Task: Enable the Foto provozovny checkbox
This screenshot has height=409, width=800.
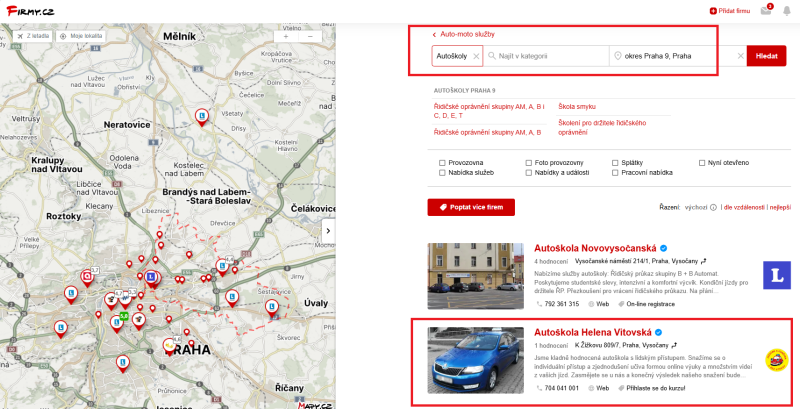Action: pos(529,163)
